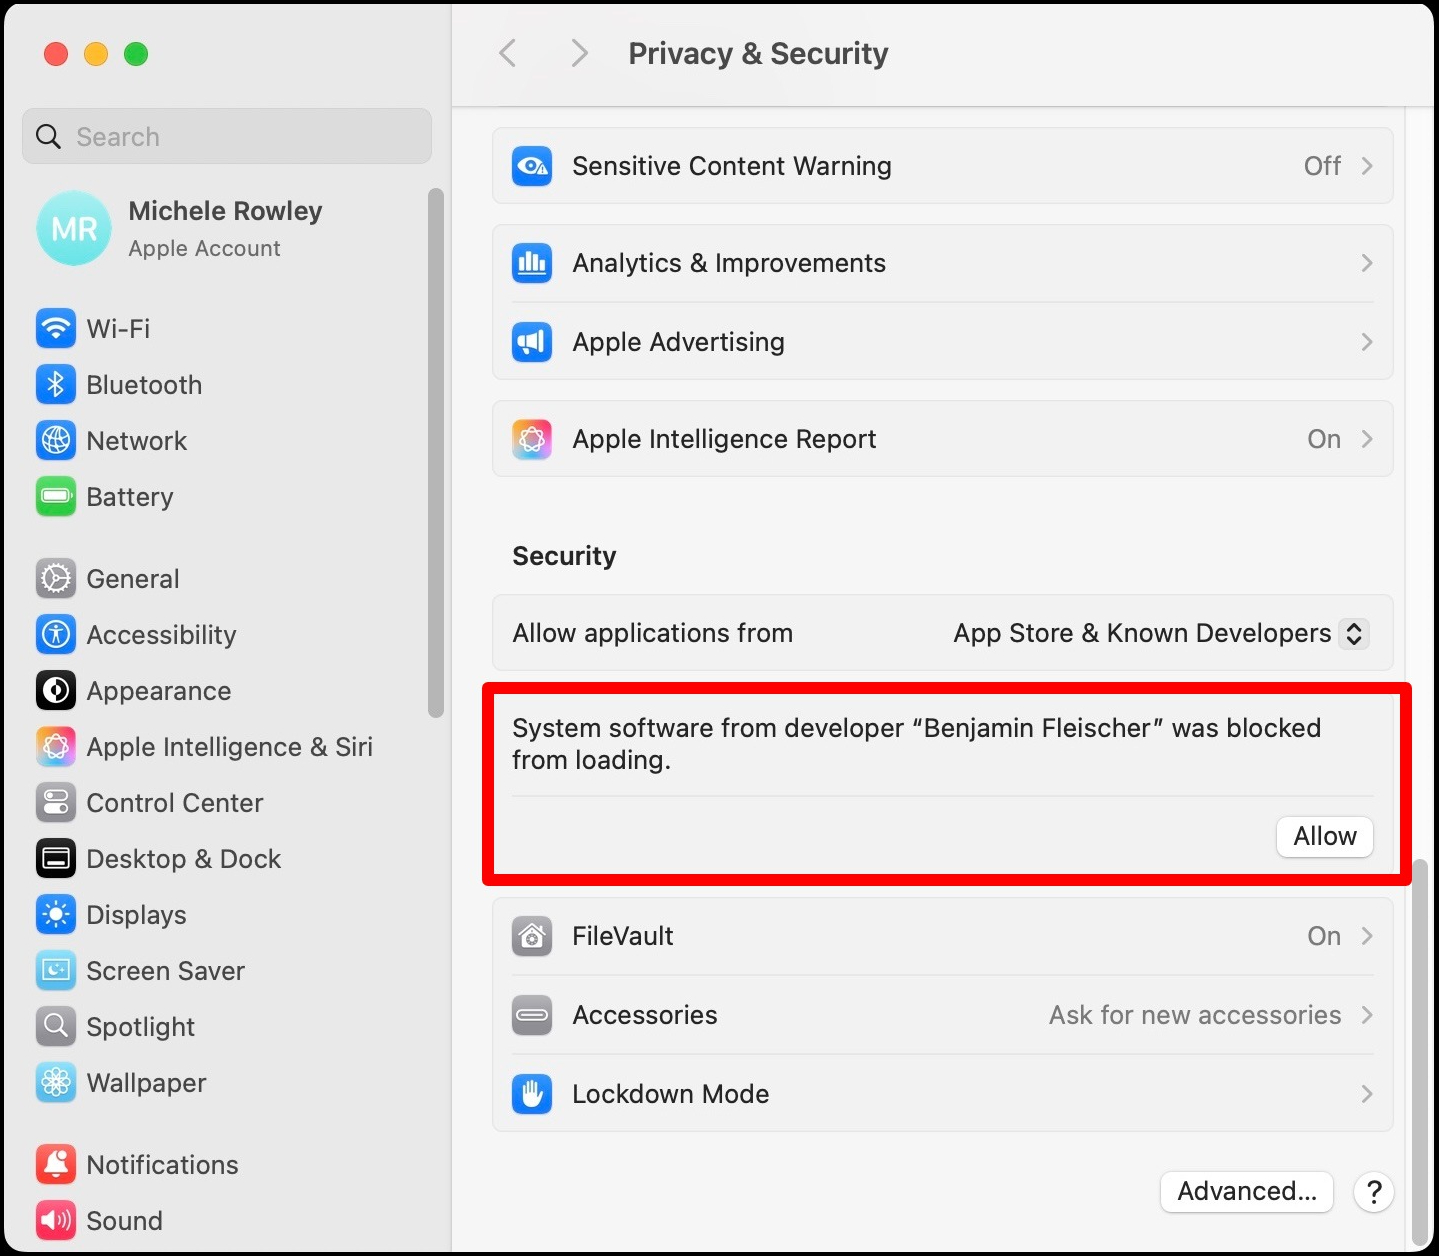Screen dimensions: 1439x1256
Task: Select the Network globe icon
Action: [x=56, y=441]
